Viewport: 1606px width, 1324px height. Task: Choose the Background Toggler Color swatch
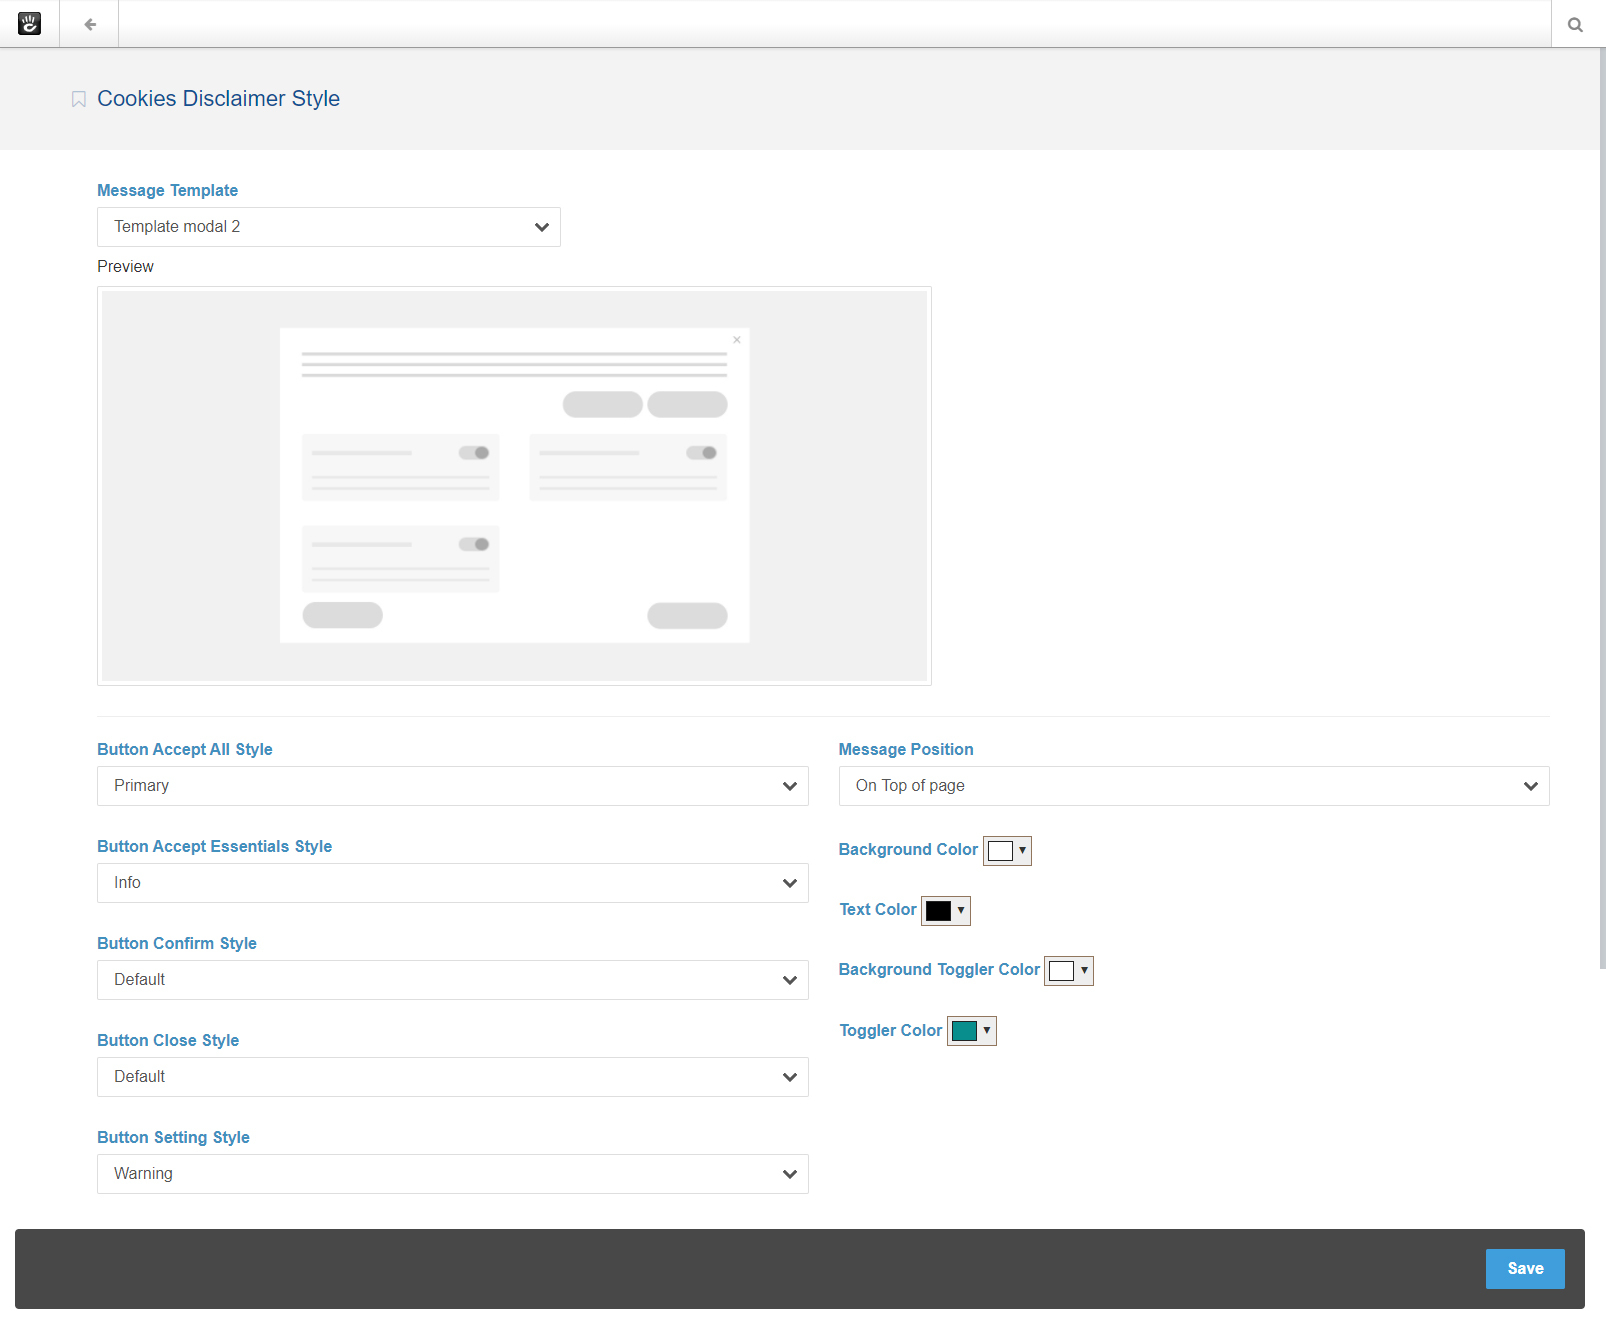click(x=1068, y=971)
